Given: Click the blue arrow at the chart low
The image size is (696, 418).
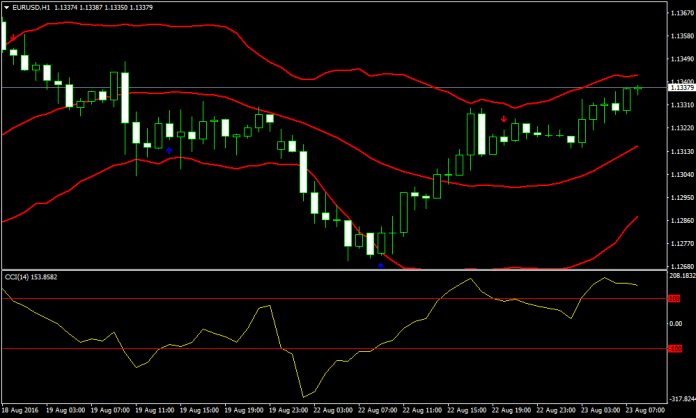Looking at the screenshot, I should [x=380, y=265].
